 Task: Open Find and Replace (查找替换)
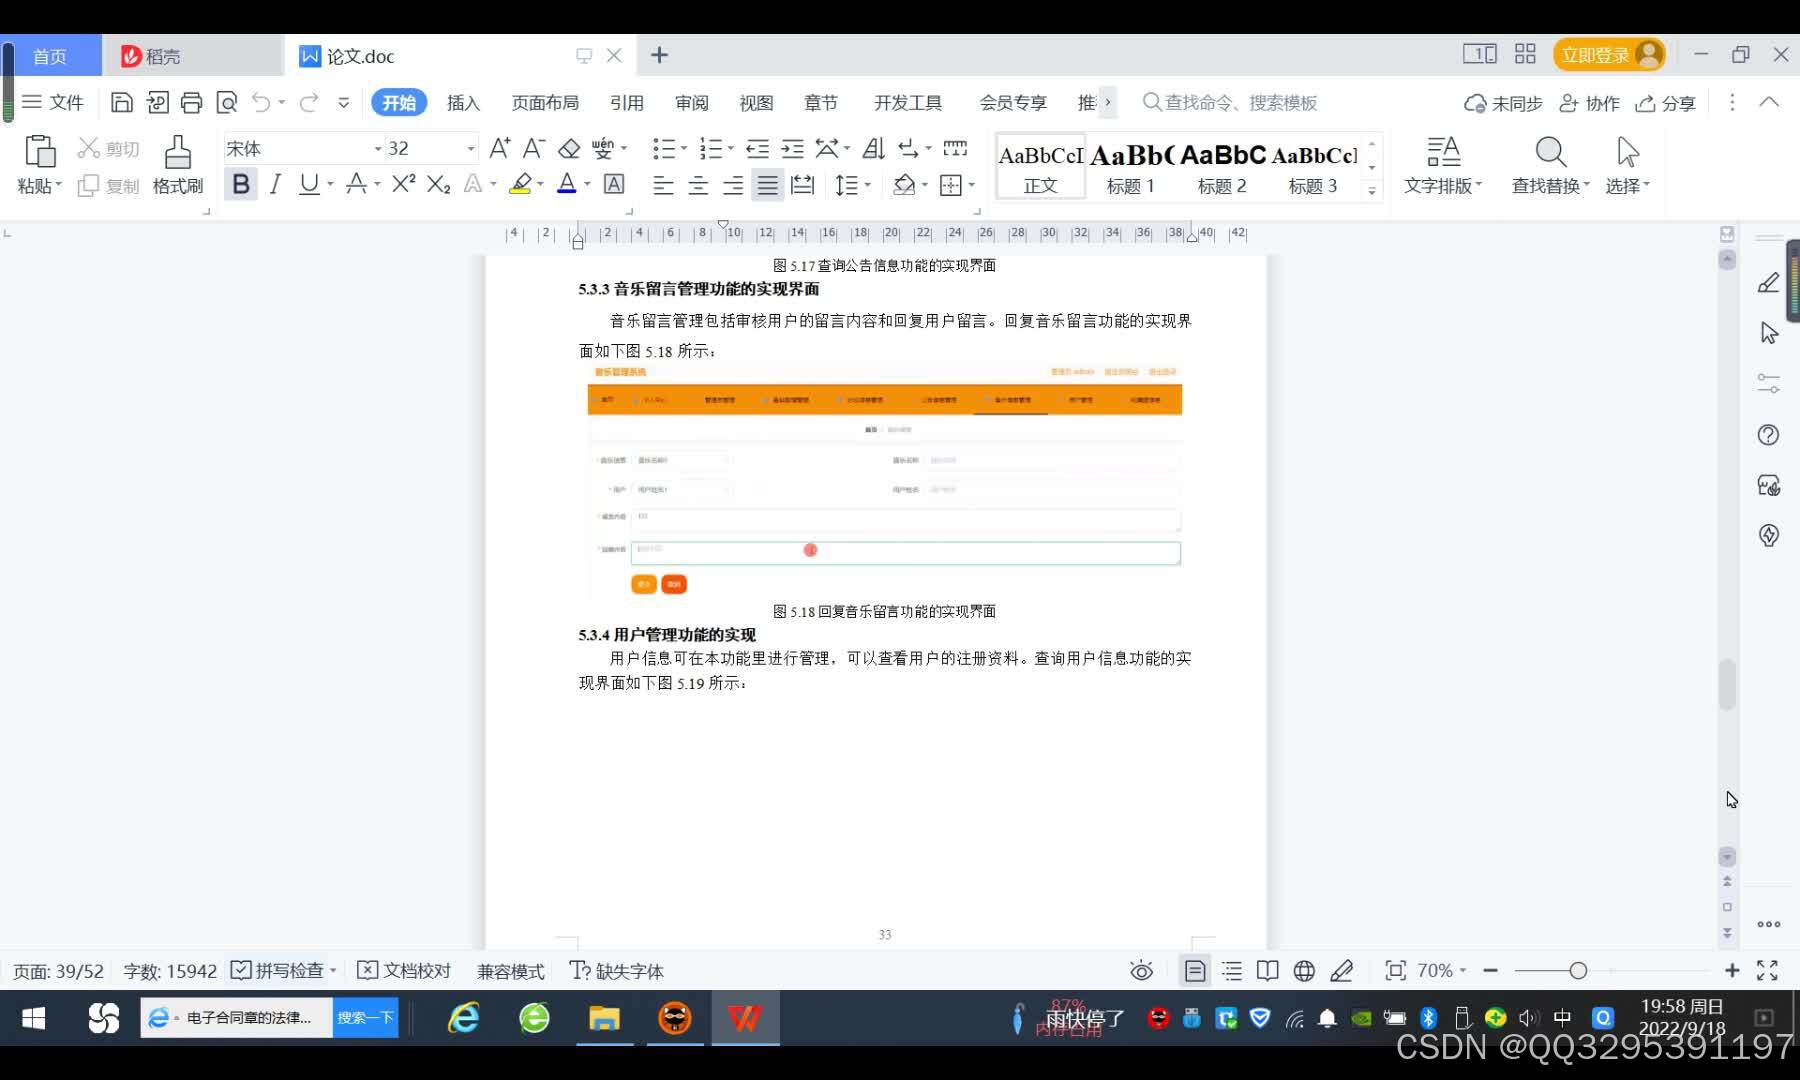click(x=1549, y=165)
